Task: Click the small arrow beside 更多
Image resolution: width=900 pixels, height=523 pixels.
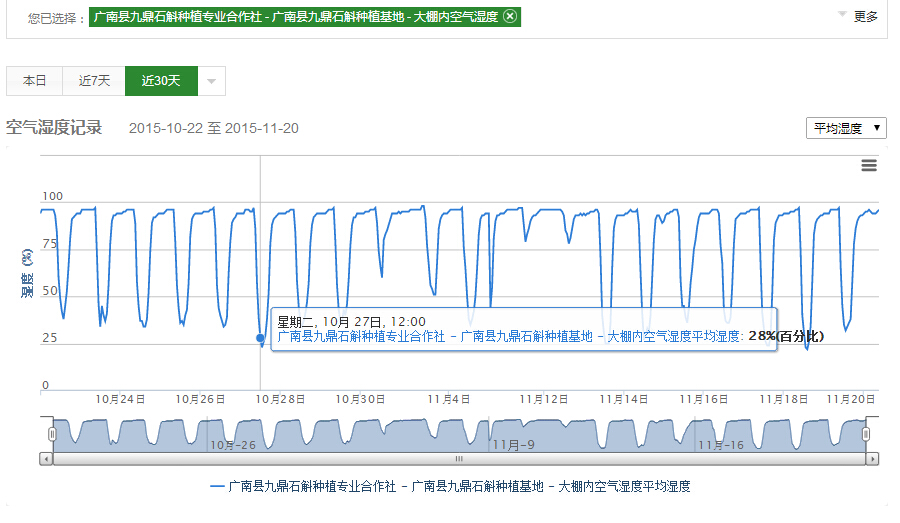Action: tap(842, 15)
